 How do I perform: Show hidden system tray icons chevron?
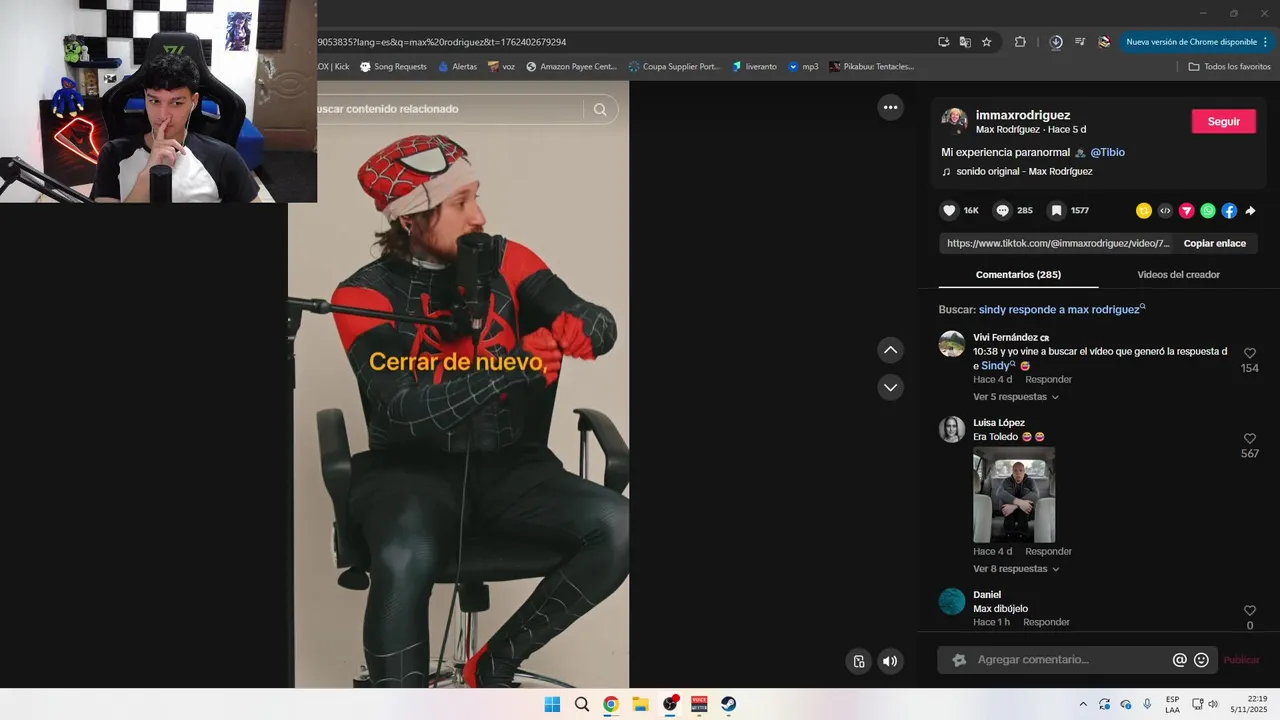1082,704
